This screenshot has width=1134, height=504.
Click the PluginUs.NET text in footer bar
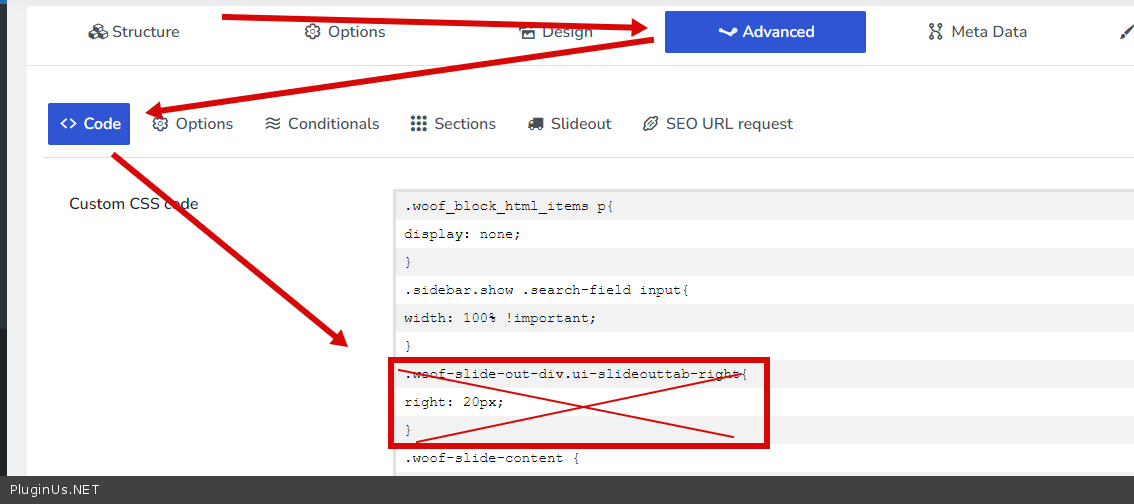pos(54,490)
